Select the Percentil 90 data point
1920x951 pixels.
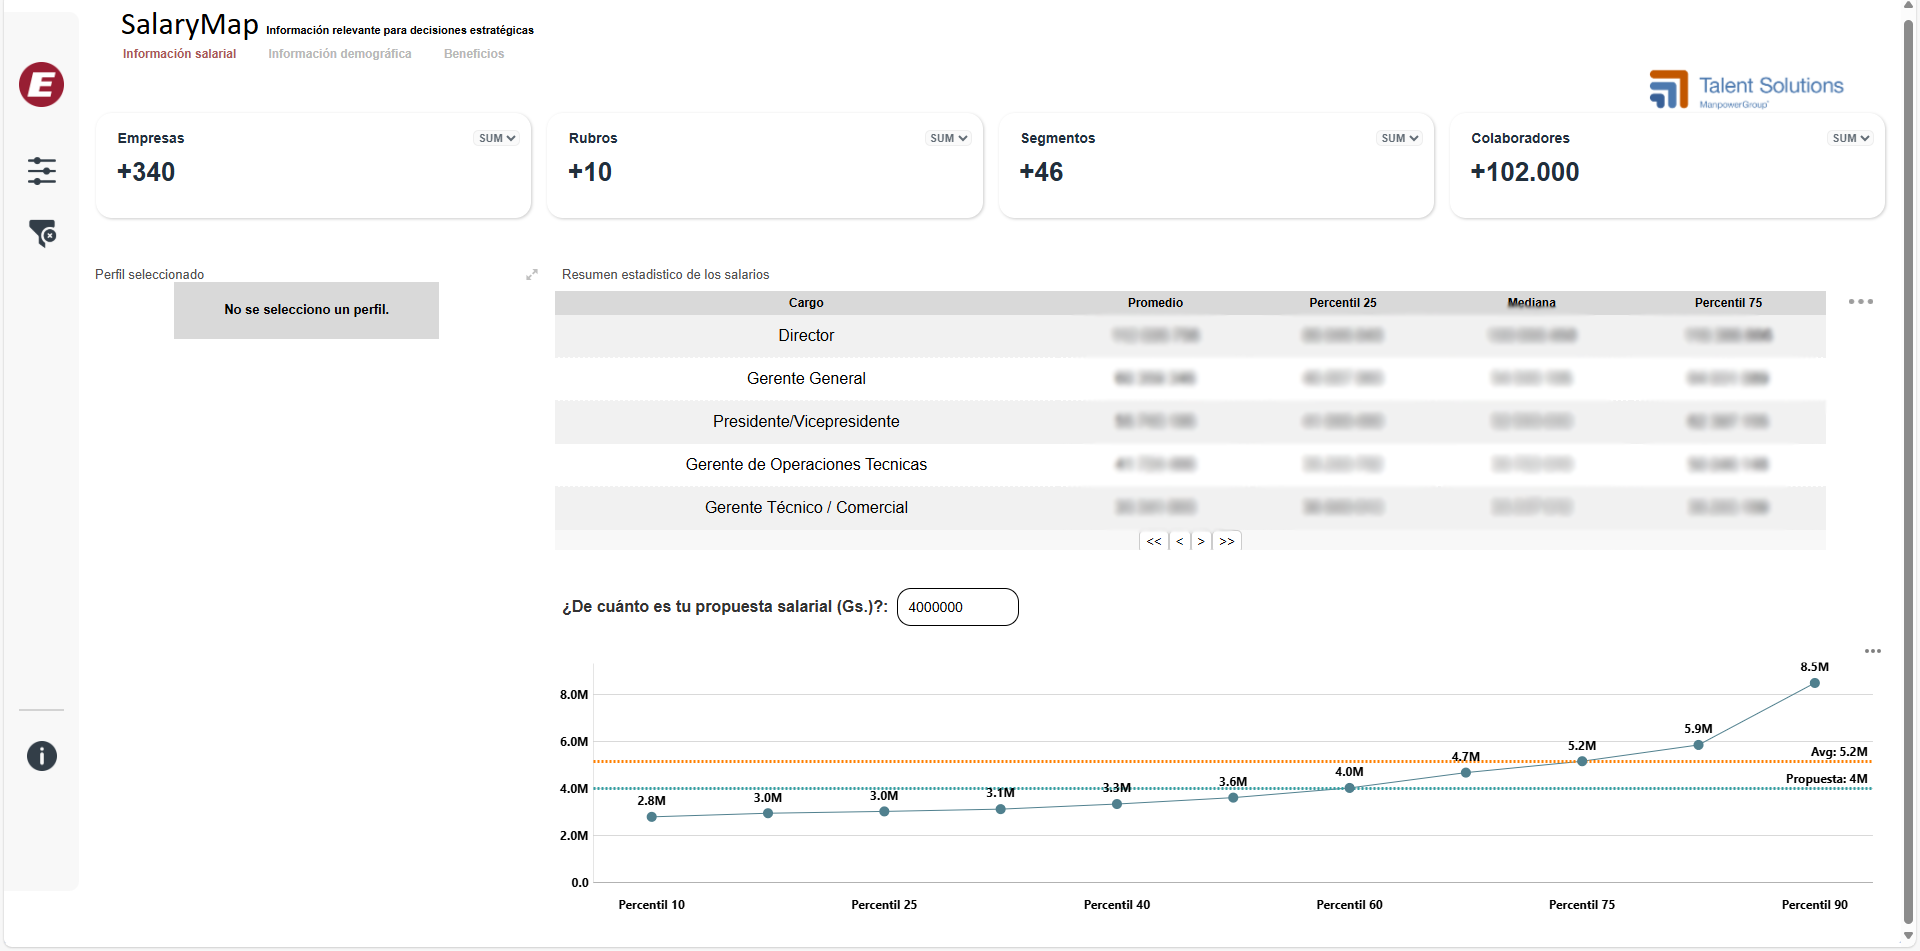[1814, 683]
